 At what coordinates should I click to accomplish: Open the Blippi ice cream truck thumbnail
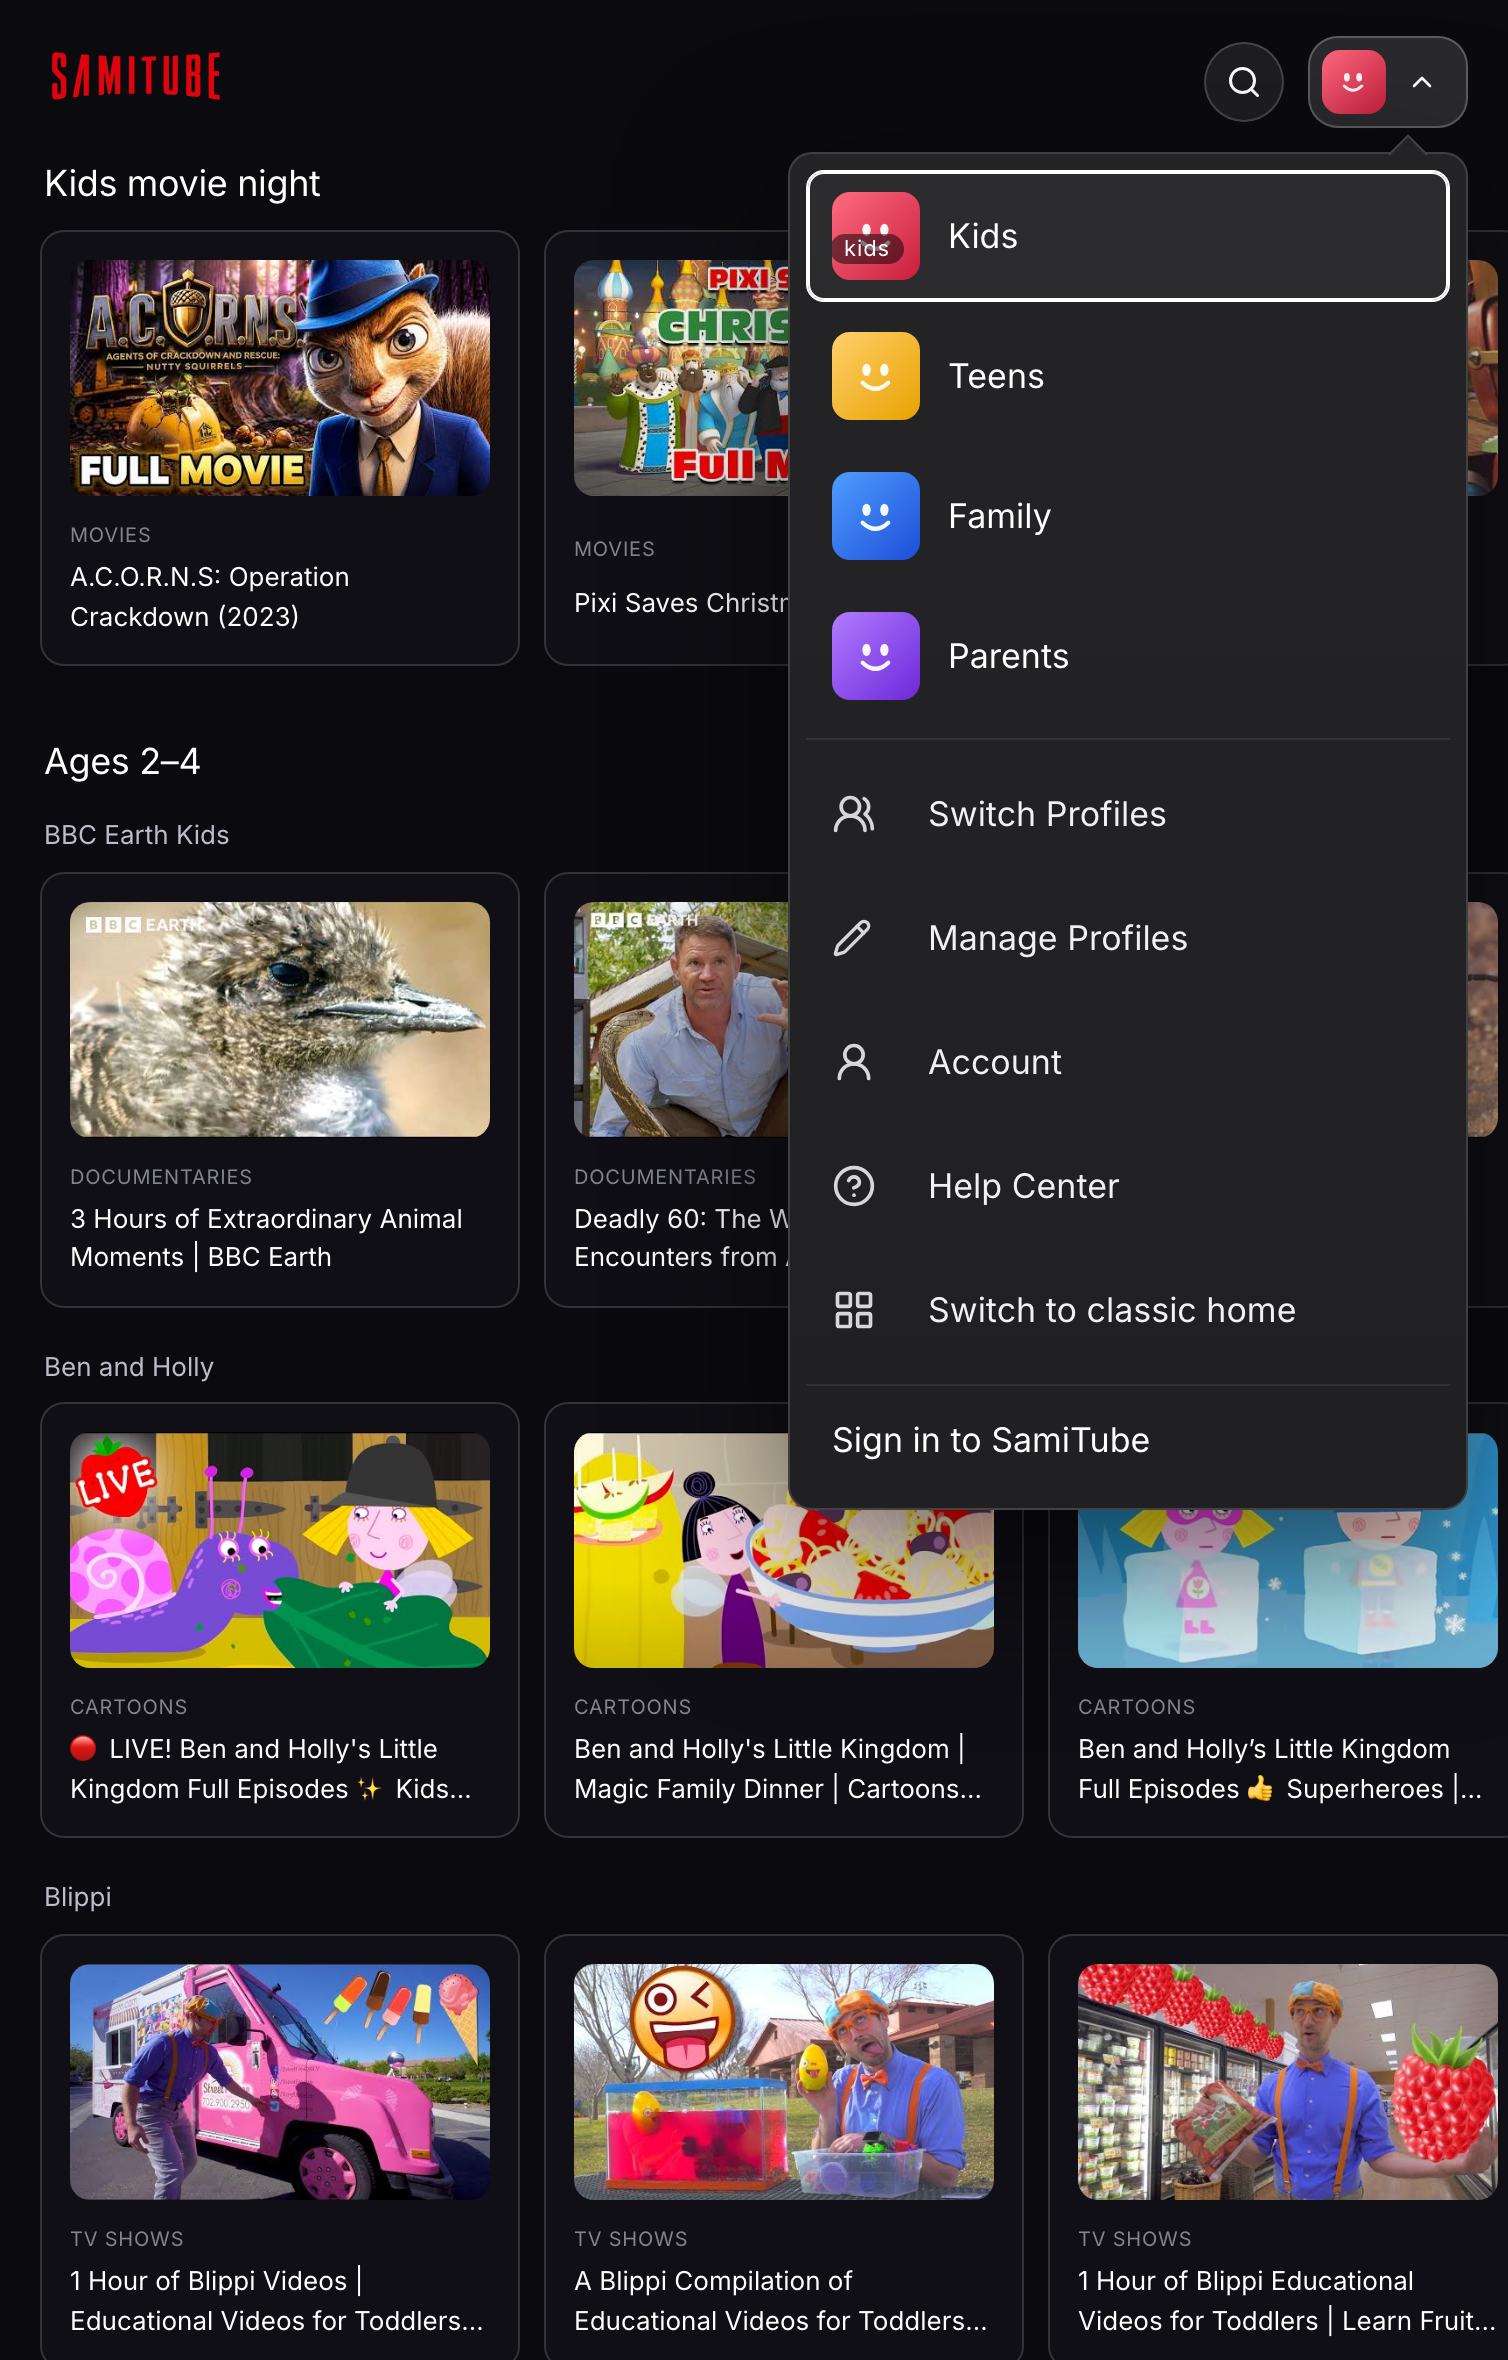tap(280, 2082)
